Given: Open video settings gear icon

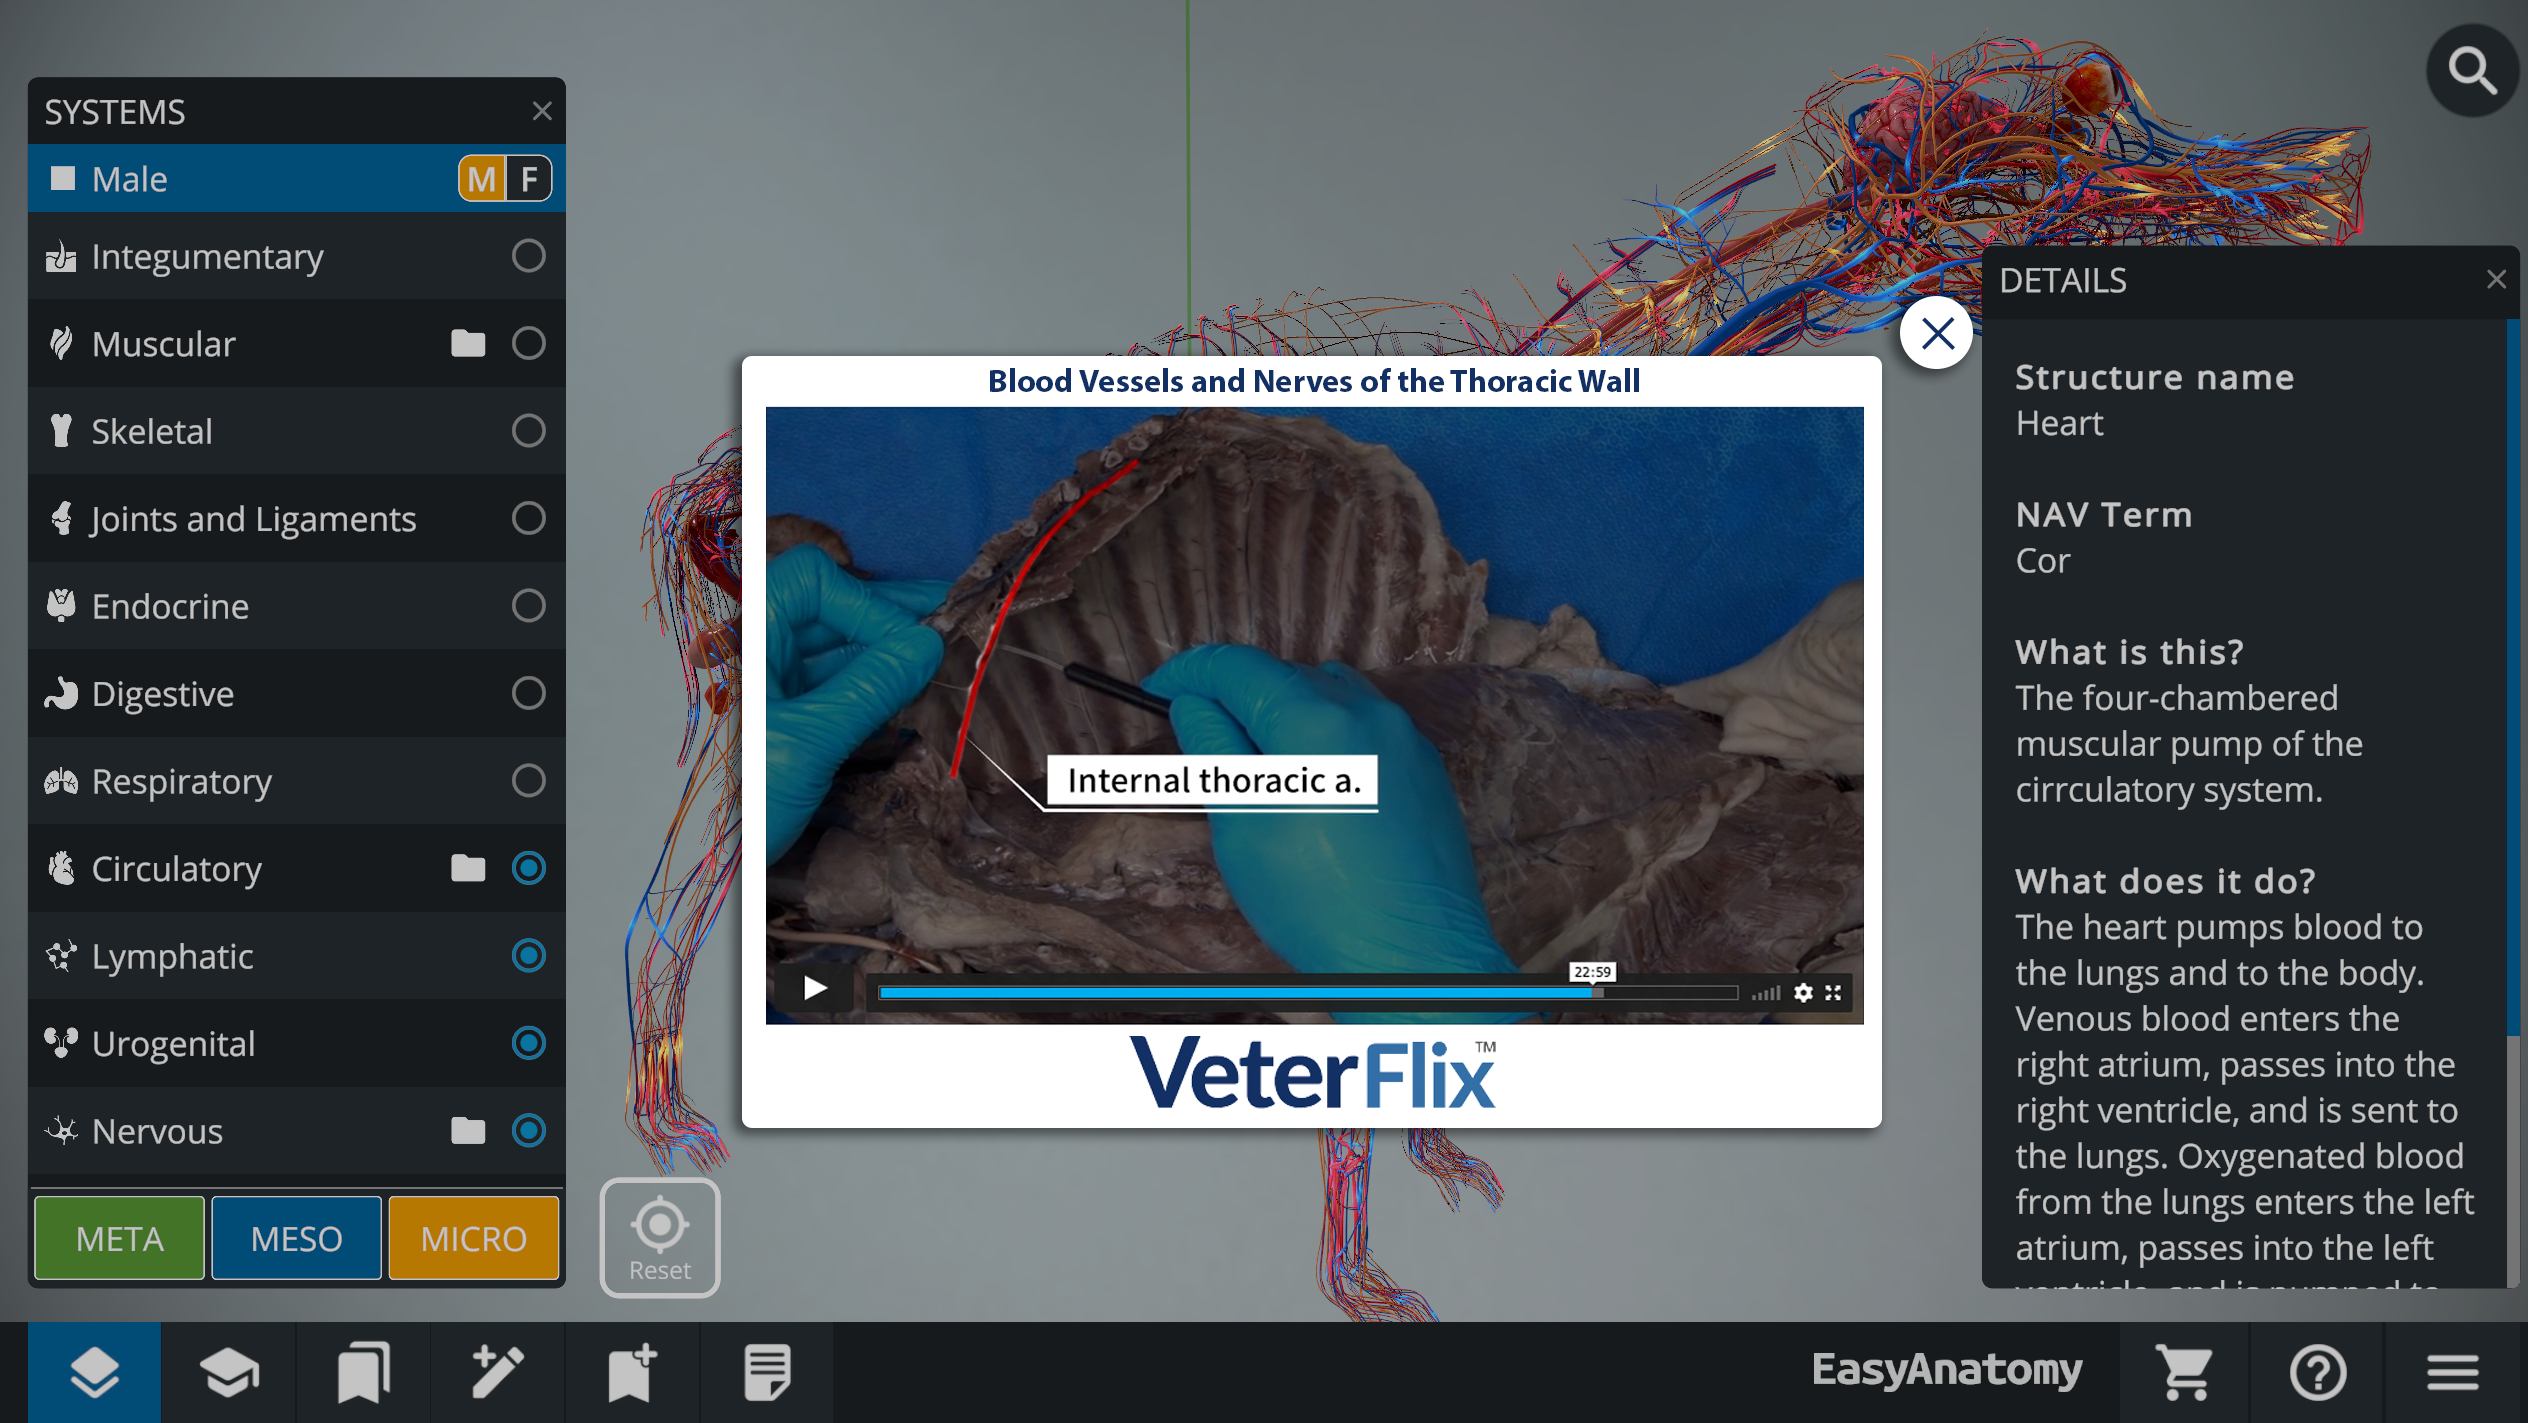Looking at the screenshot, I should [1803, 992].
